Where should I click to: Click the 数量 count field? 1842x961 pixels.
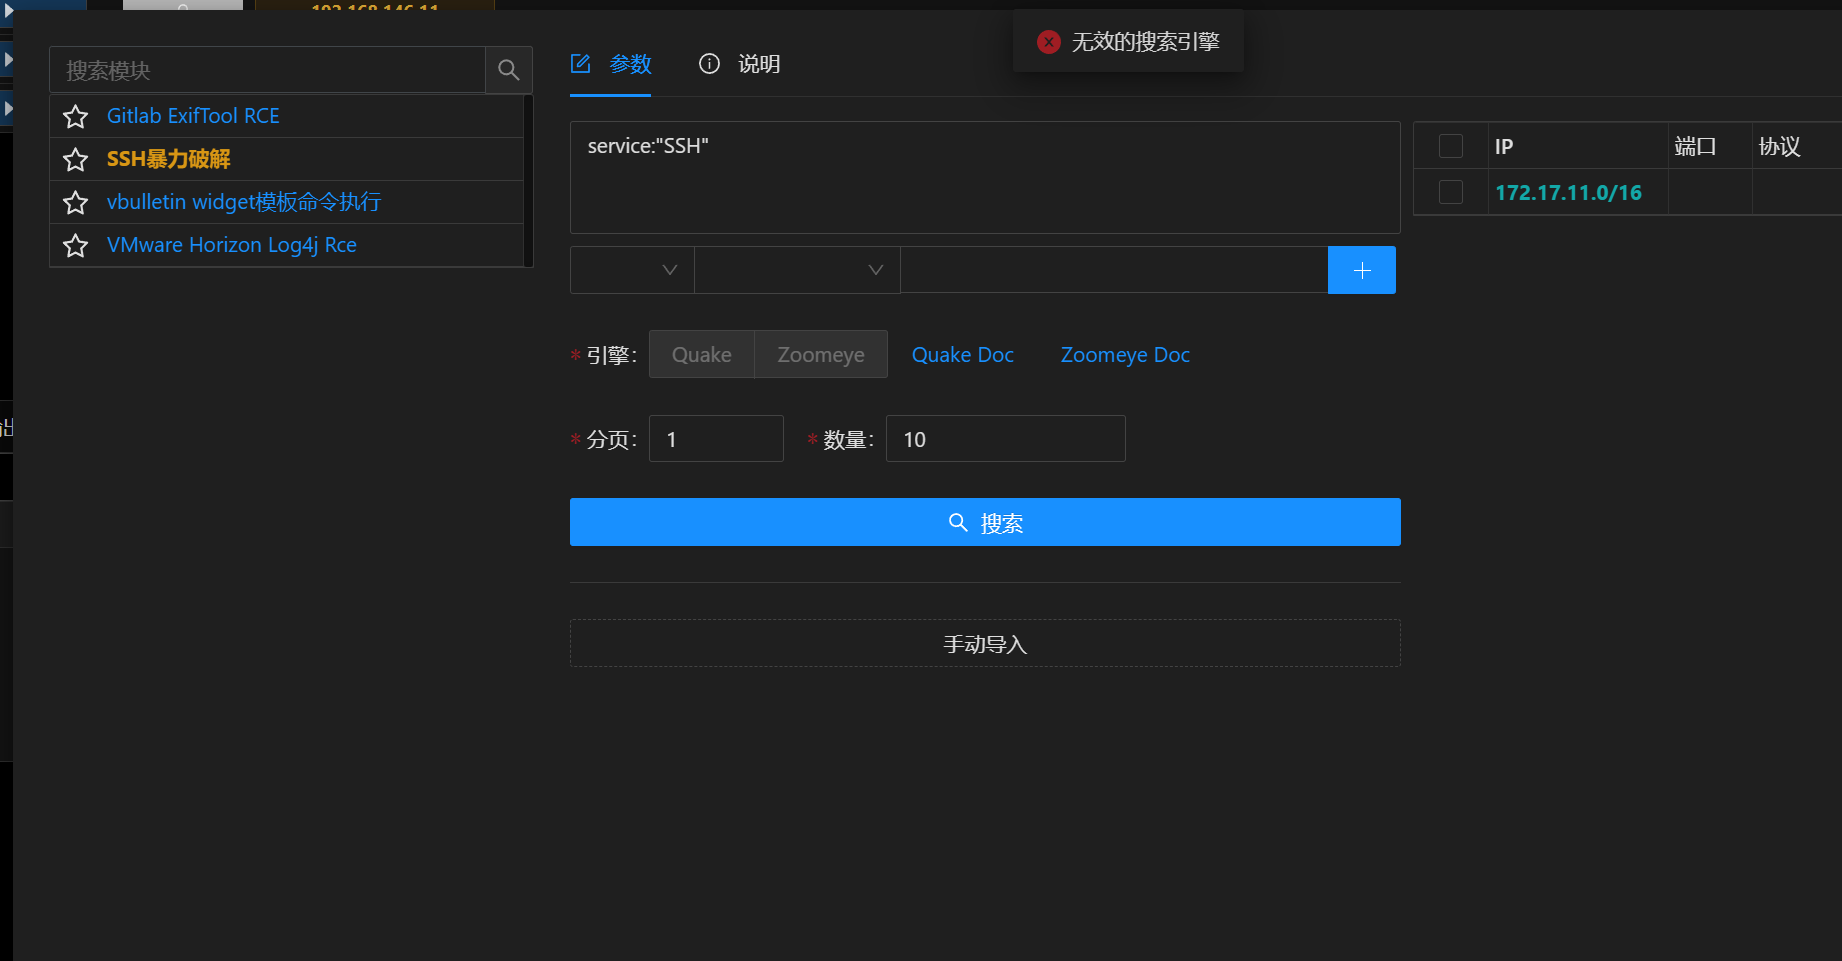pos(1005,439)
